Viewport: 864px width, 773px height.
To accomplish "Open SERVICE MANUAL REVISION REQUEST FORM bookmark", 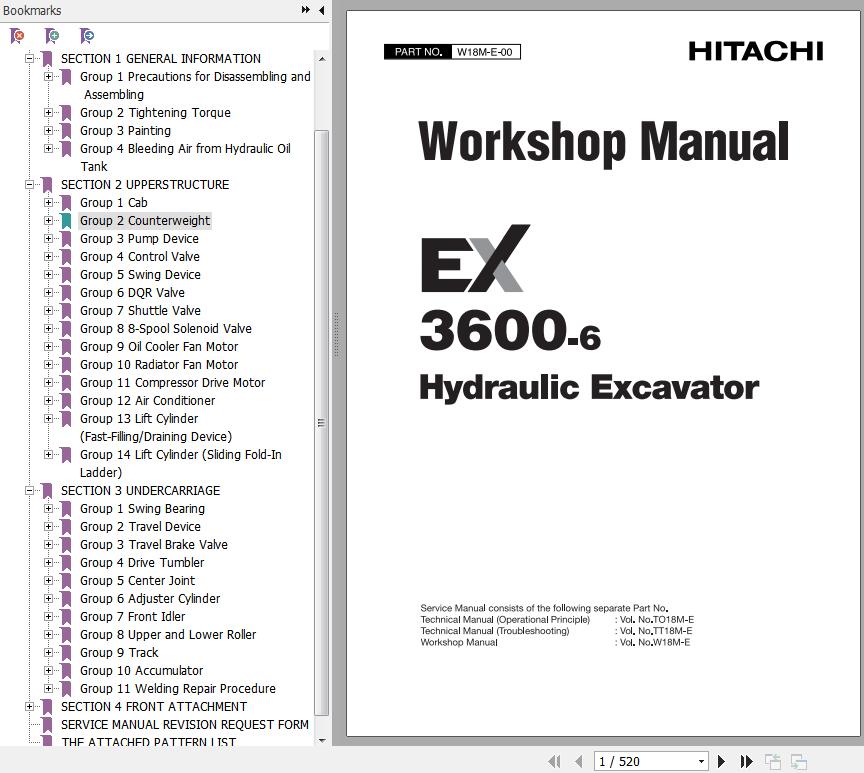I will pos(185,725).
